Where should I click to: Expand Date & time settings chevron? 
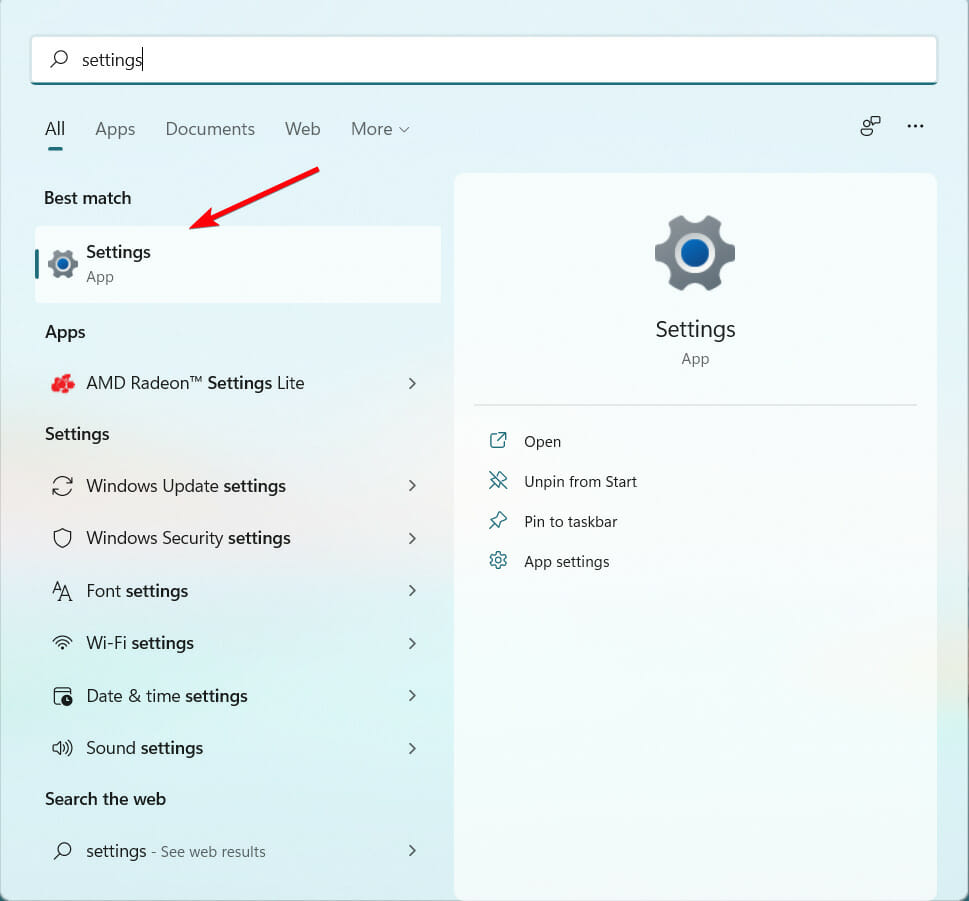[412, 696]
